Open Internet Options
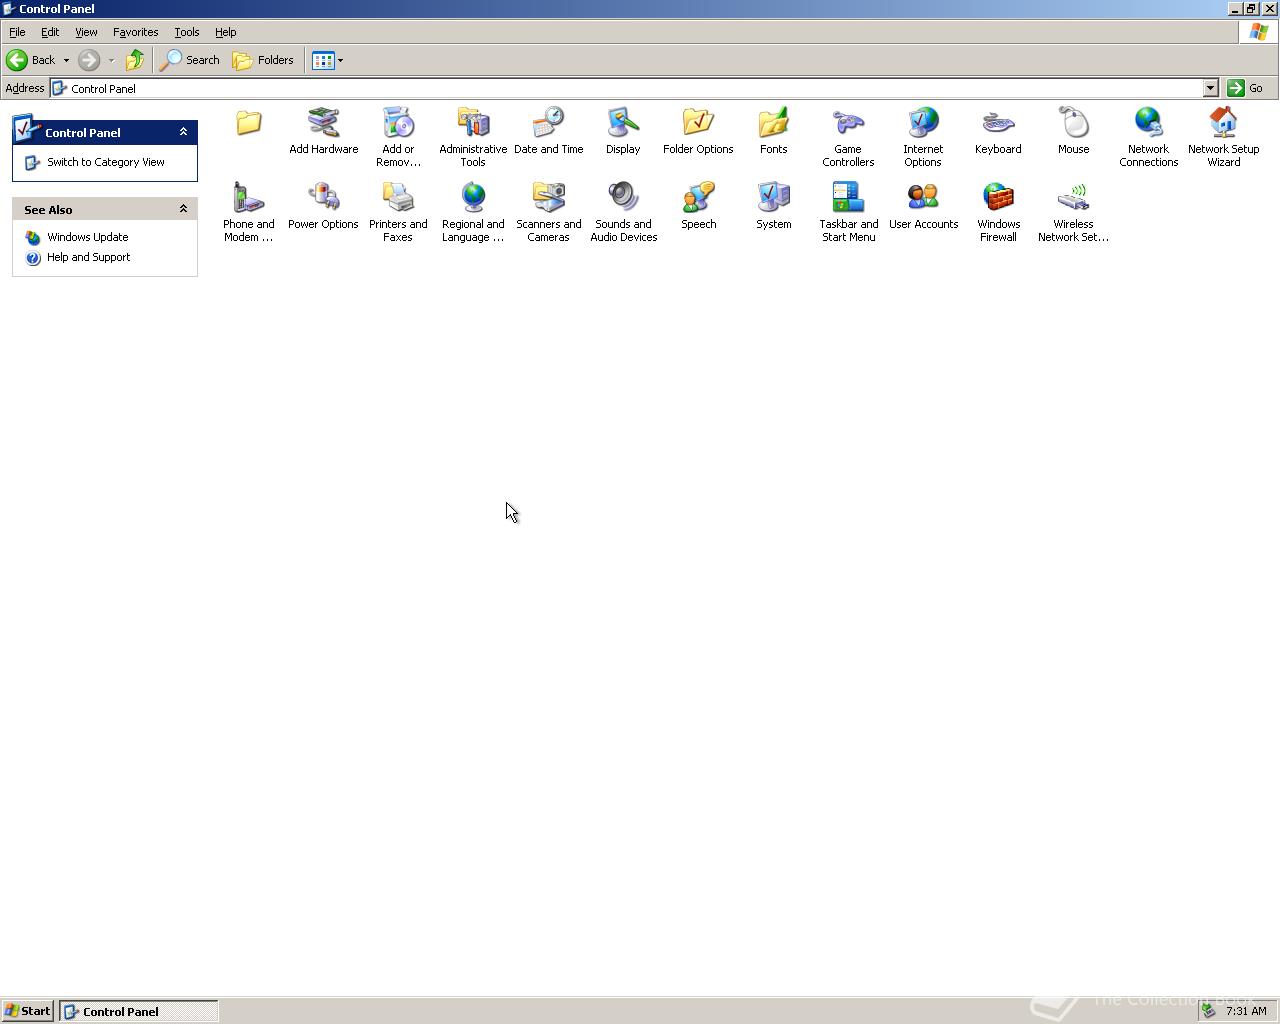The height and width of the screenshot is (1024, 1280). pos(923,137)
